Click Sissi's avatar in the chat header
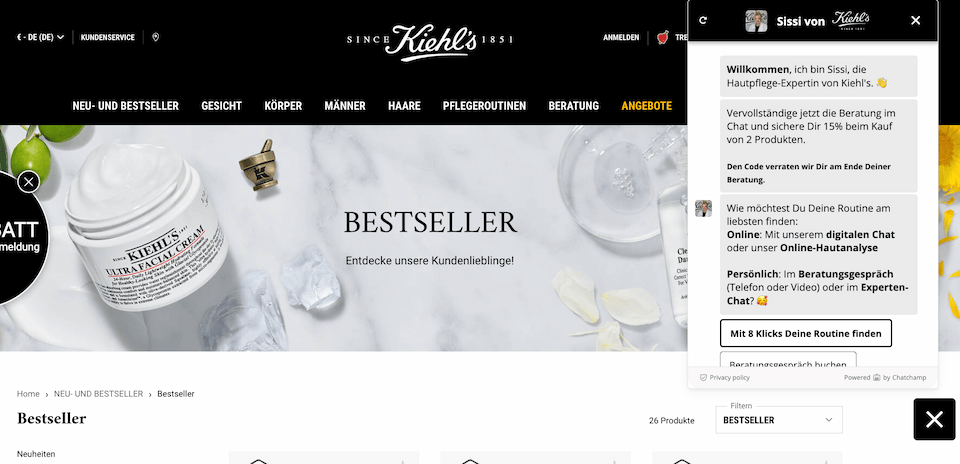Image resolution: width=960 pixels, height=464 pixels. (756, 21)
